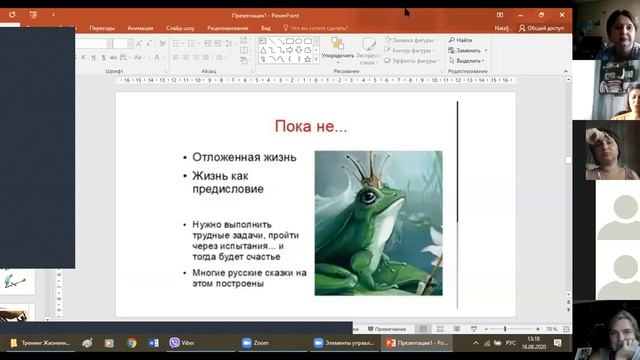The height and width of the screenshot is (360, 640).
Task: Open Упорядочить arrange dropdown
Action: tap(338, 51)
